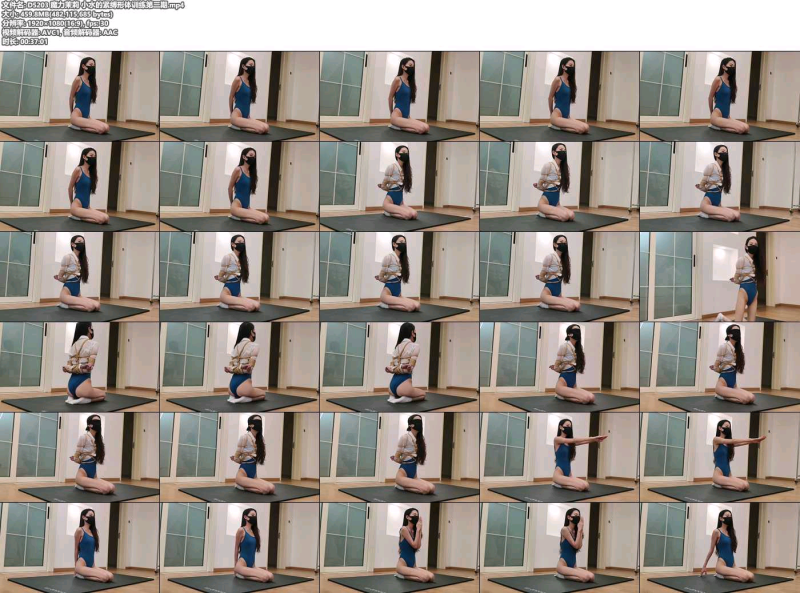Click the file size line showing 459.8MB
Viewport: 800px width, 593px height.
[57, 14]
